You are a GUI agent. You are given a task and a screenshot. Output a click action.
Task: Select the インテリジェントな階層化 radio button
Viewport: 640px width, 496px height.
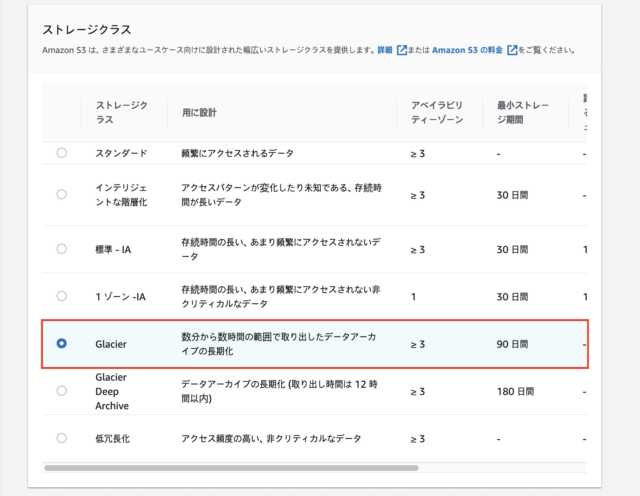[x=62, y=194]
